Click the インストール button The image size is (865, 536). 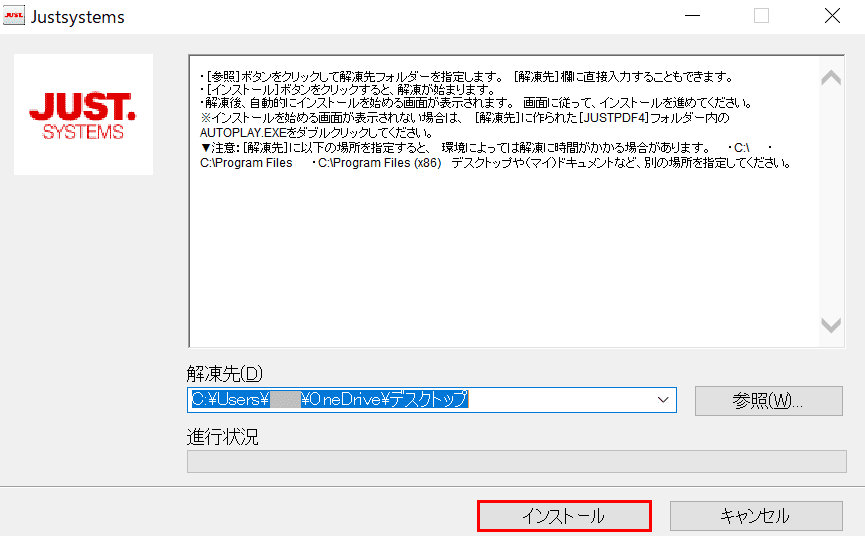coord(564,516)
